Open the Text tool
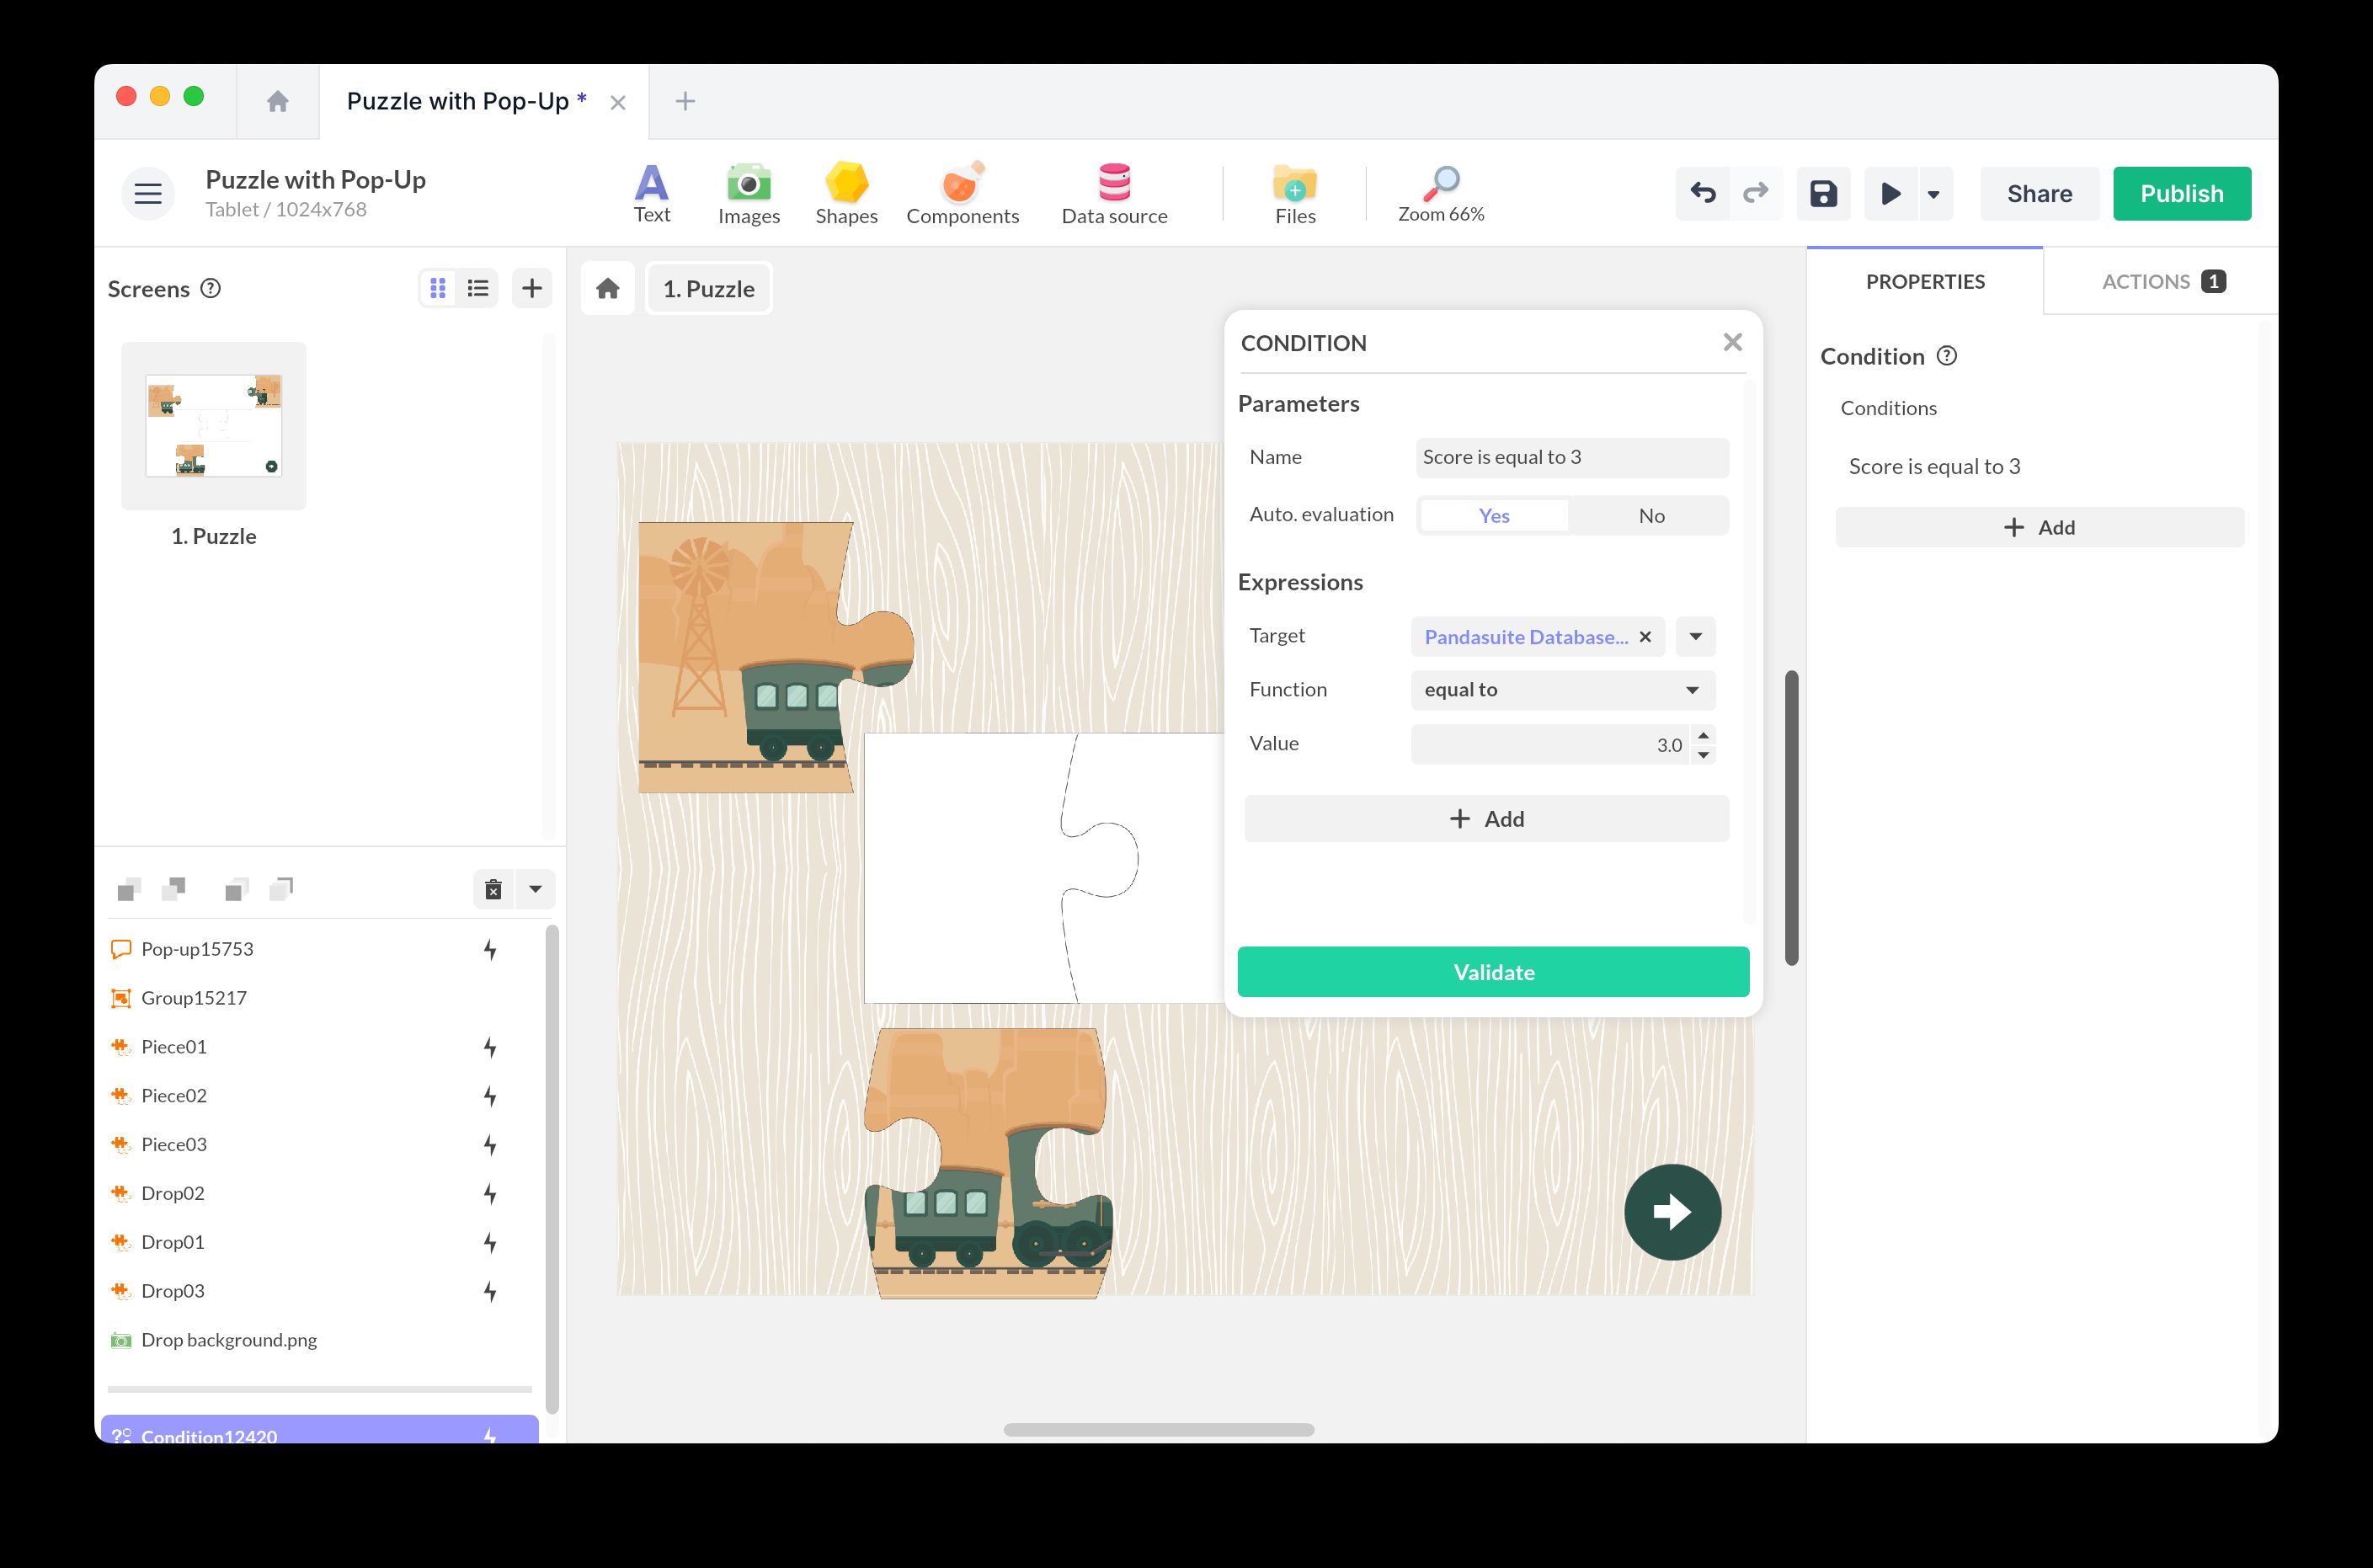2373x1568 pixels. (651, 193)
